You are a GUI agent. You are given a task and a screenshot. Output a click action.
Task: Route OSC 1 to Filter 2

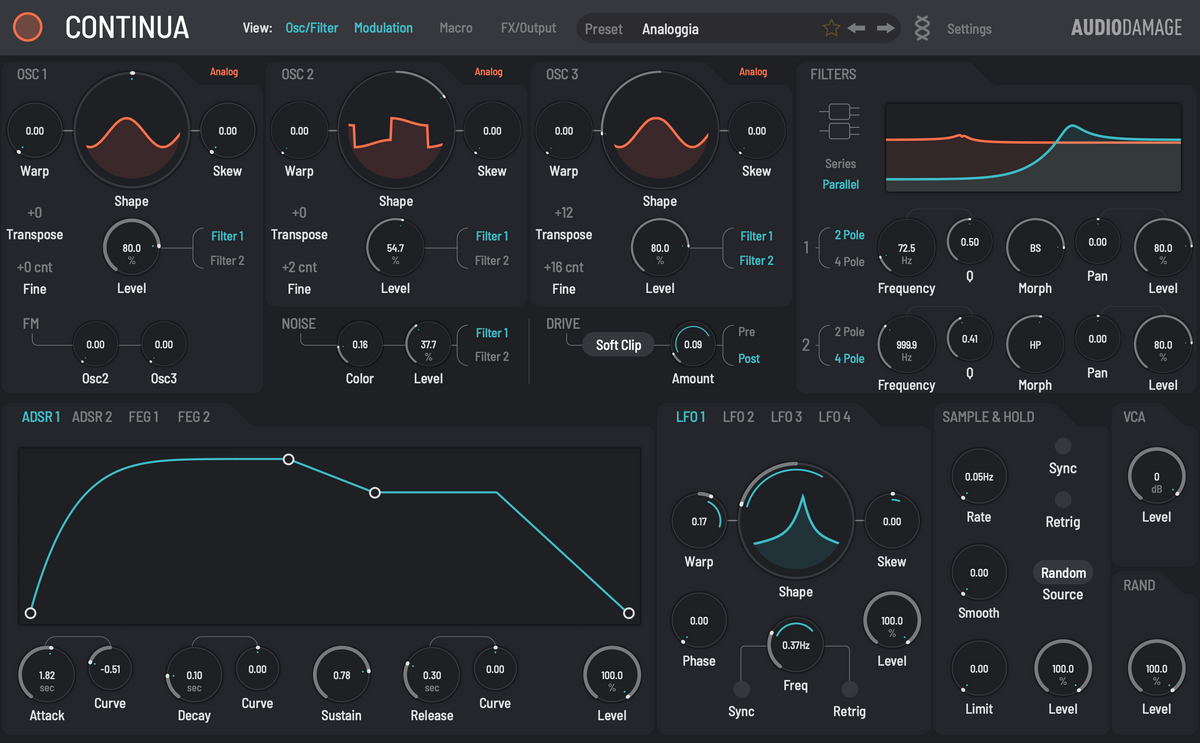pyautogui.click(x=227, y=260)
